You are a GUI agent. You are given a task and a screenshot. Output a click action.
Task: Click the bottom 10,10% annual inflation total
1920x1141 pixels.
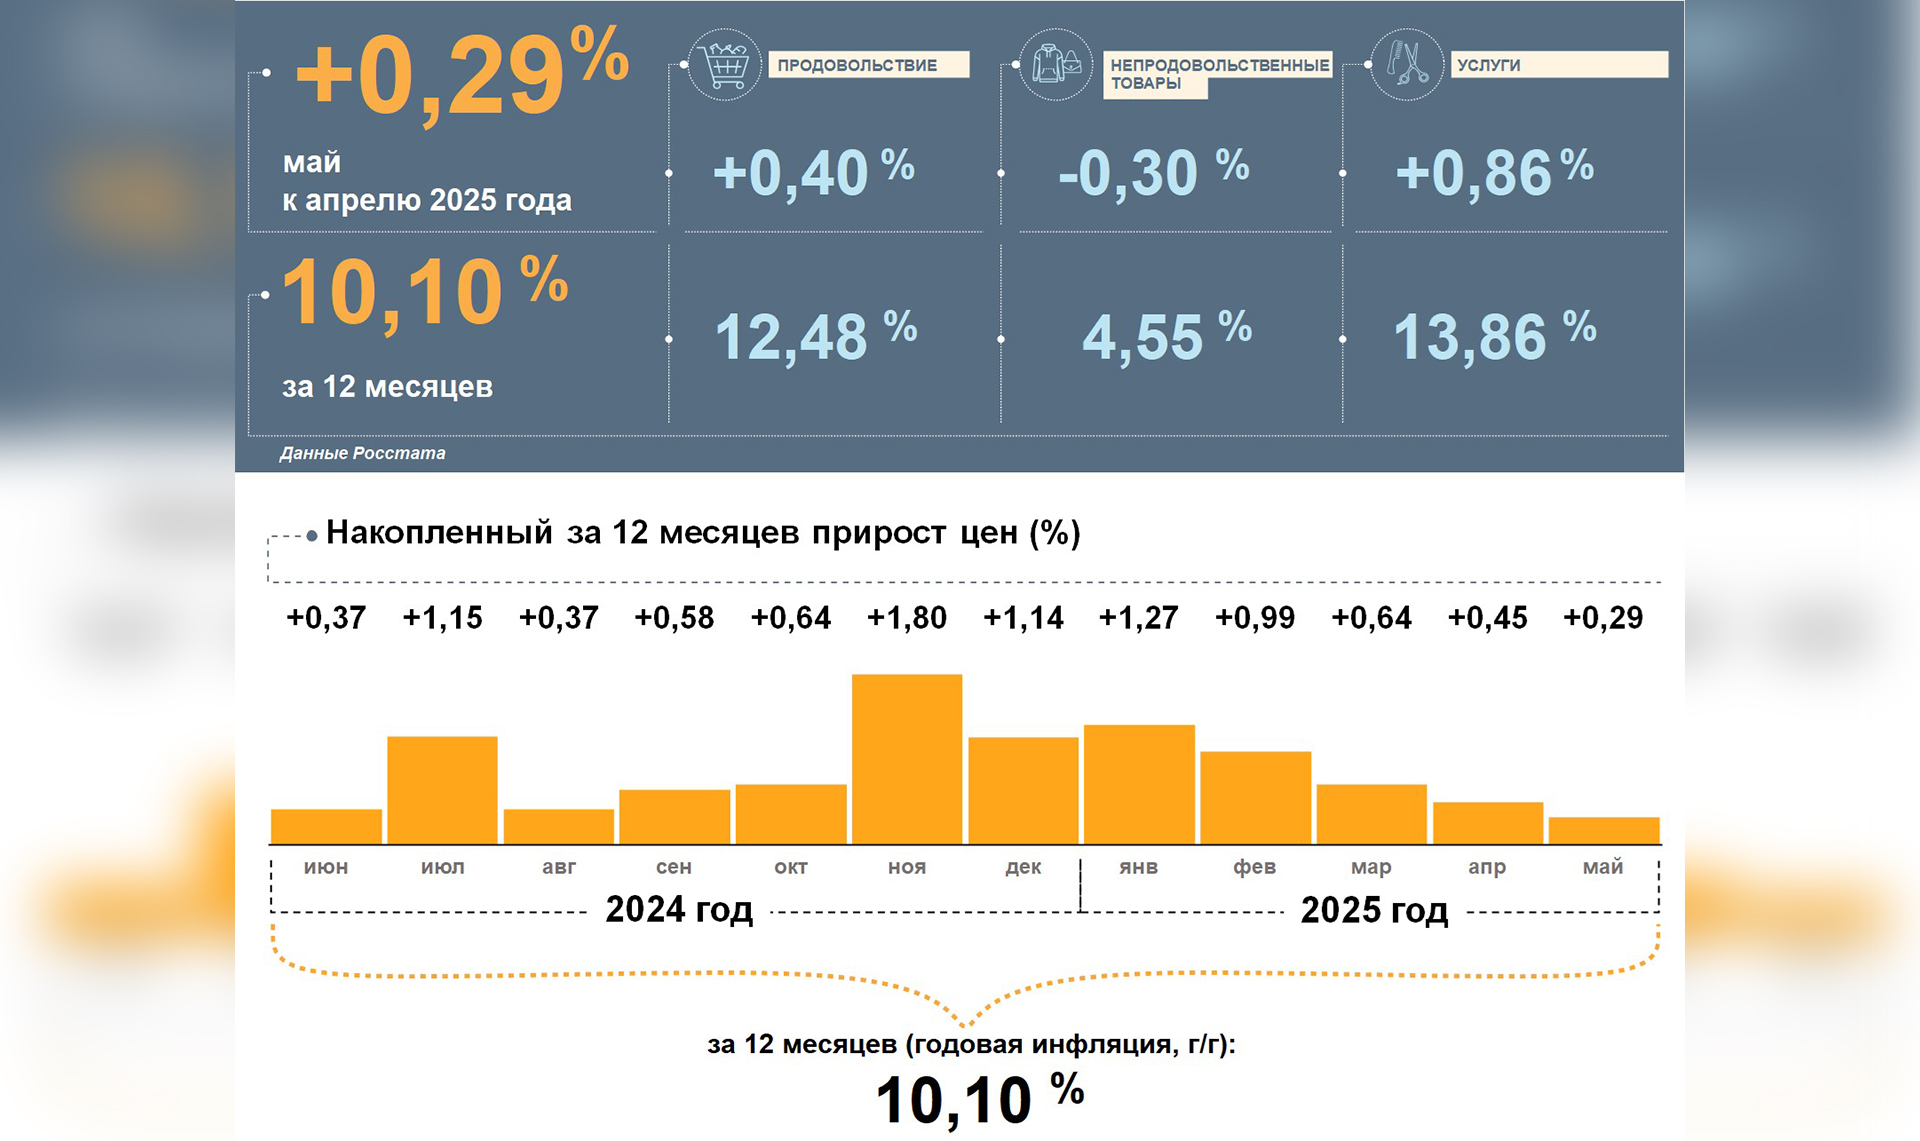click(x=978, y=1098)
